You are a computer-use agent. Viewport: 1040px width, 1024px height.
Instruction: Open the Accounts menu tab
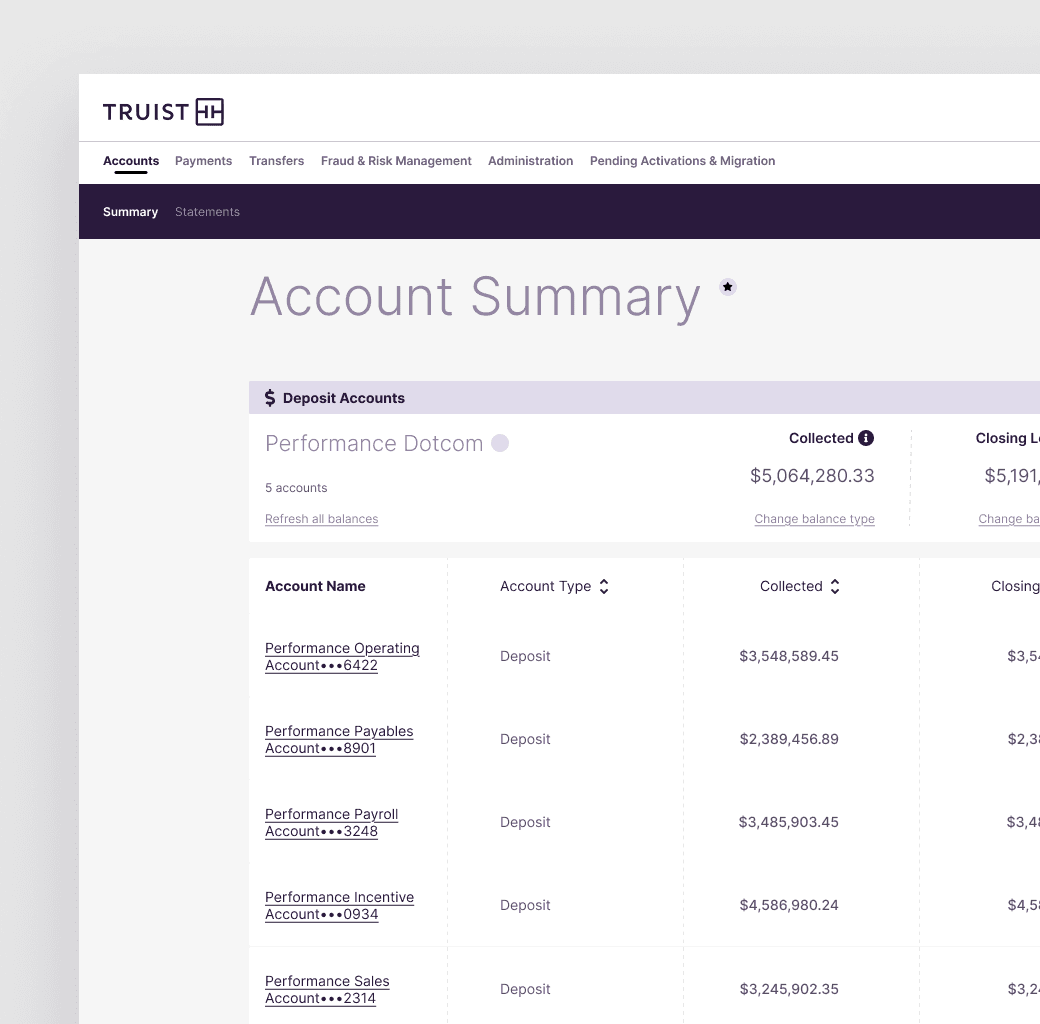point(131,160)
